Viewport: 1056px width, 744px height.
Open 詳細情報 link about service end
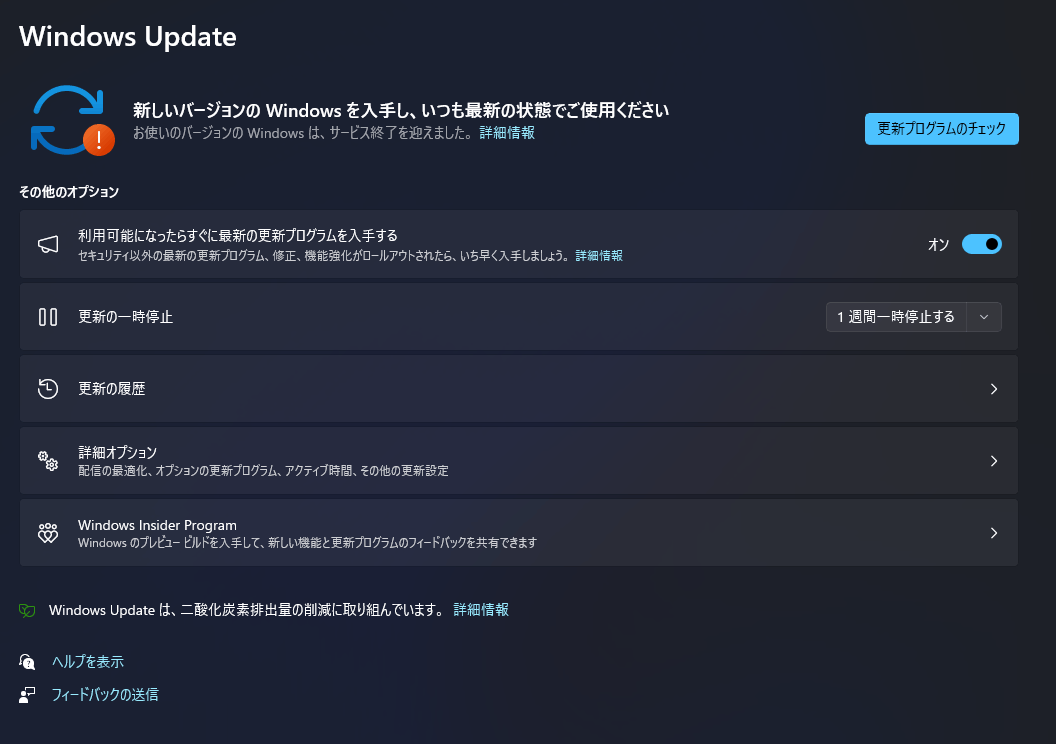tap(507, 133)
